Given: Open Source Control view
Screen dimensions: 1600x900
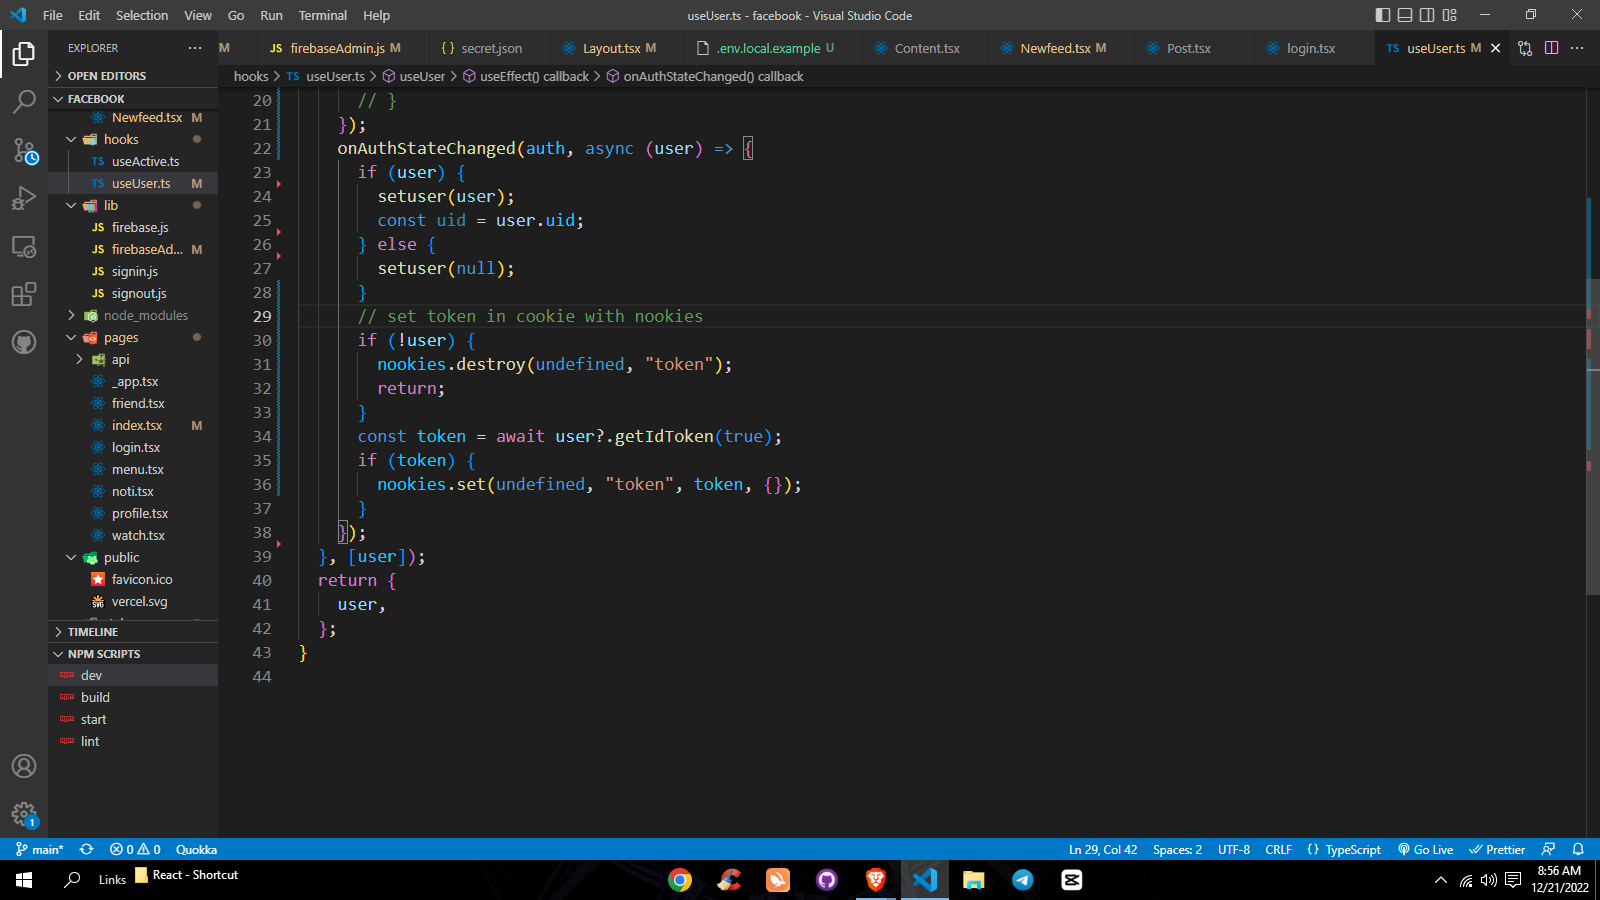Looking at the screenshot, I should pos(24,150).
